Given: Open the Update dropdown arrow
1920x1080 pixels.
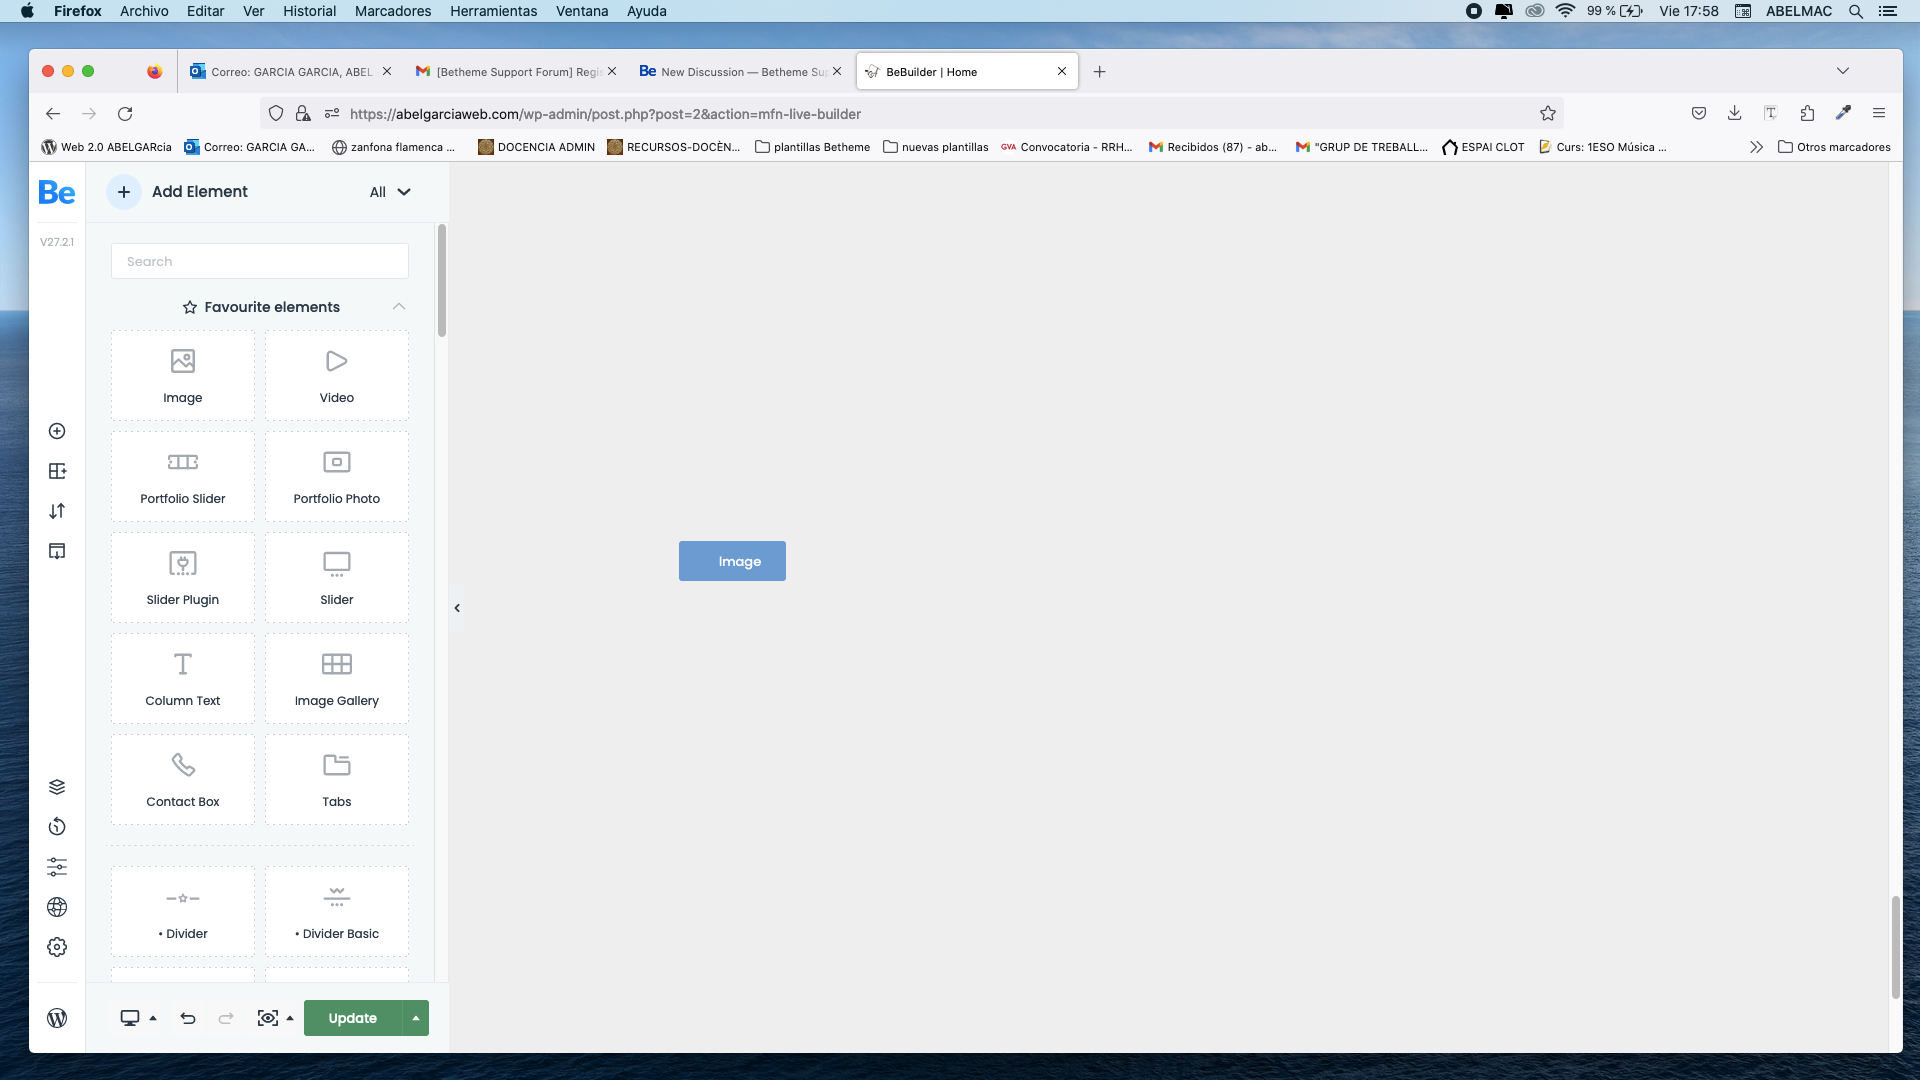Looking at the screenshot, I should point(415,1018).
